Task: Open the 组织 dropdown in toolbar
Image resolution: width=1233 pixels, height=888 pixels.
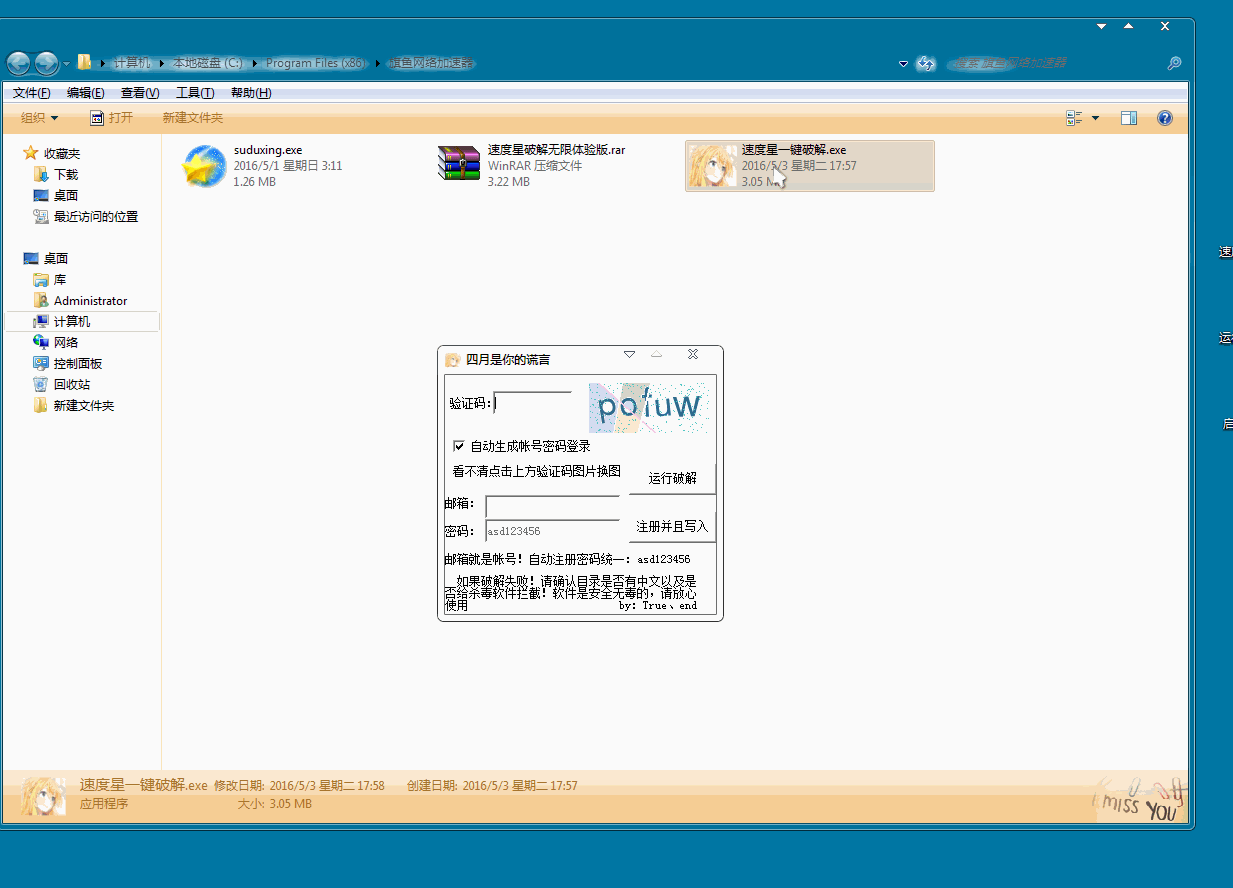Action: click(40, 118)
